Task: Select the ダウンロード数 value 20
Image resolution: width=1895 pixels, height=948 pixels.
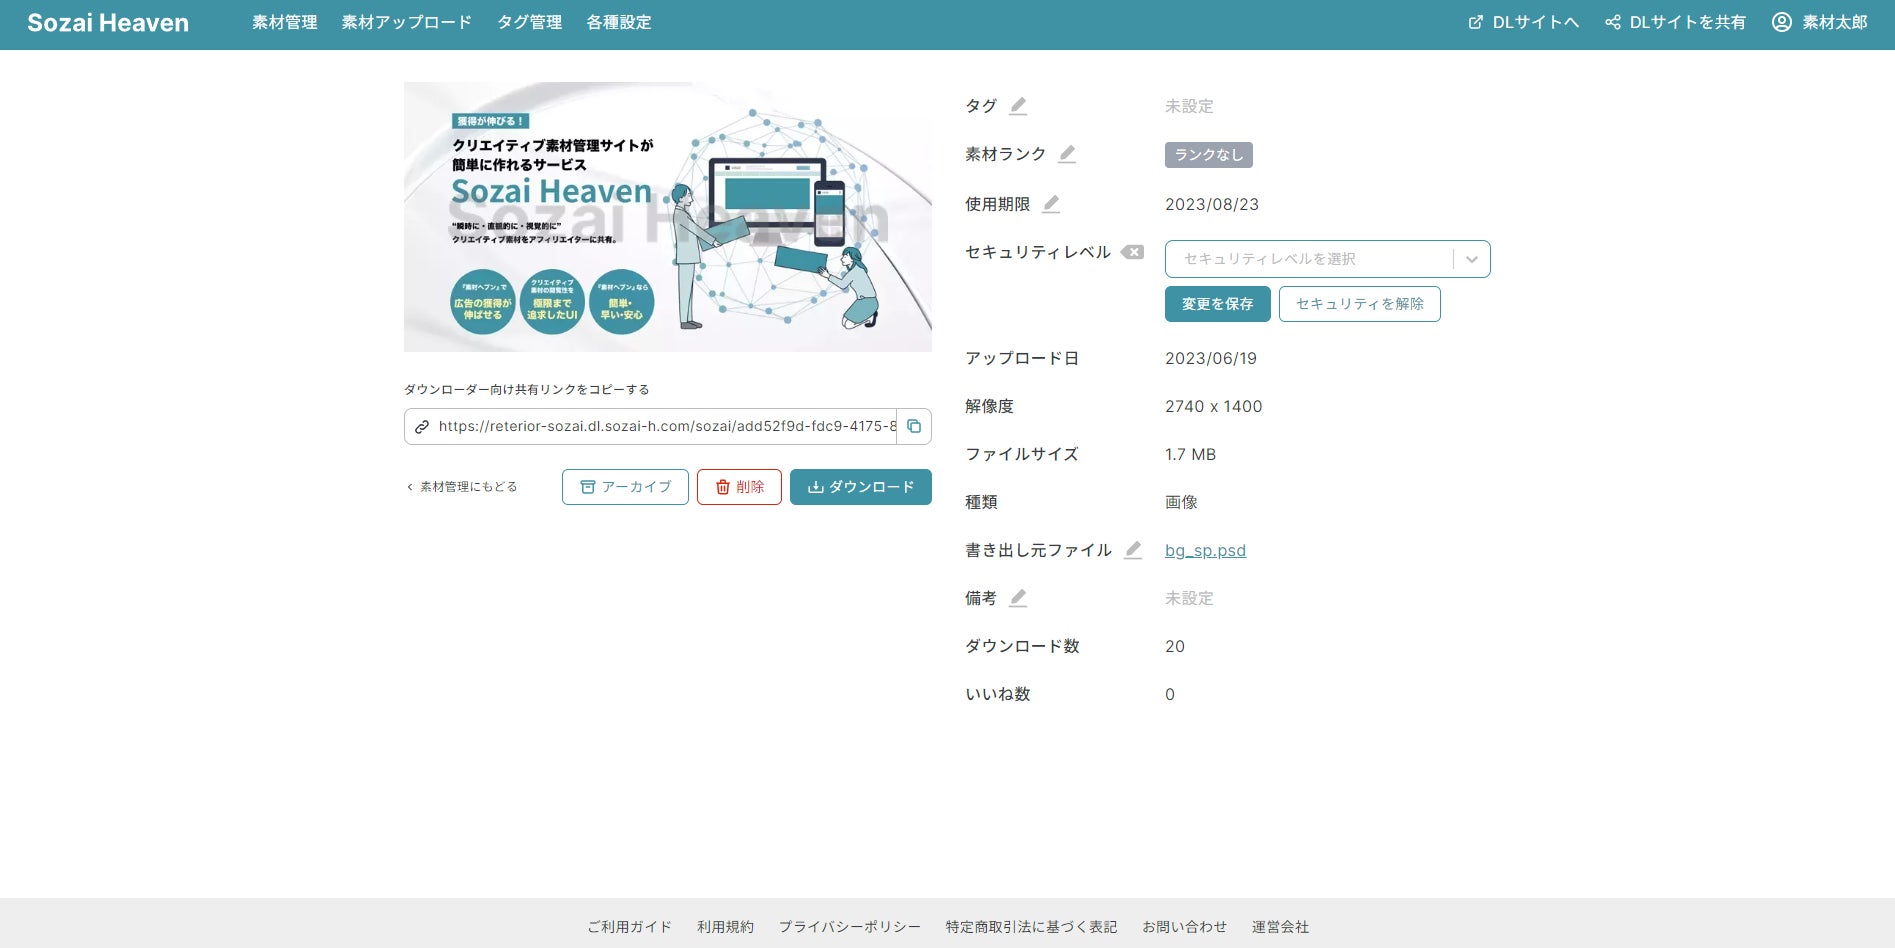Action: (1175, 646)
